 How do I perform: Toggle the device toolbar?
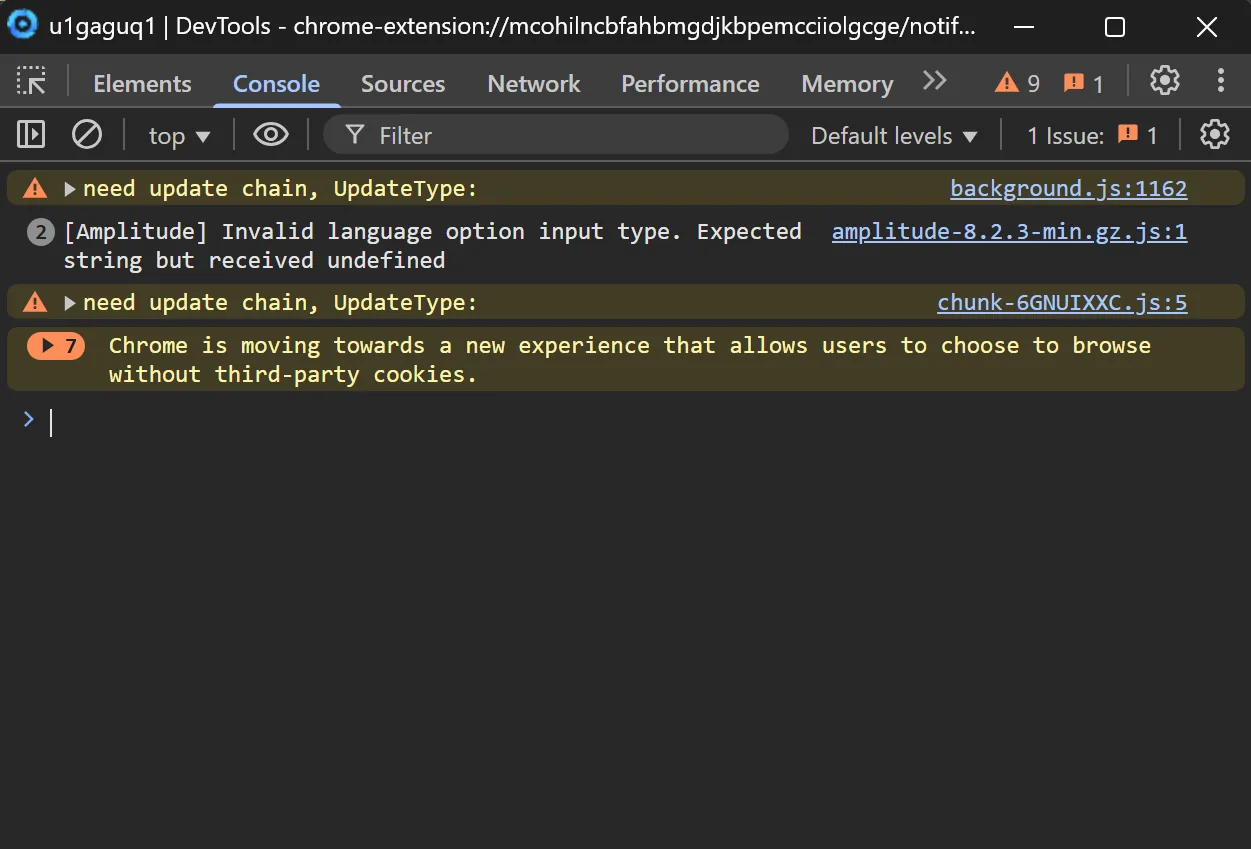tap(30, 134)
